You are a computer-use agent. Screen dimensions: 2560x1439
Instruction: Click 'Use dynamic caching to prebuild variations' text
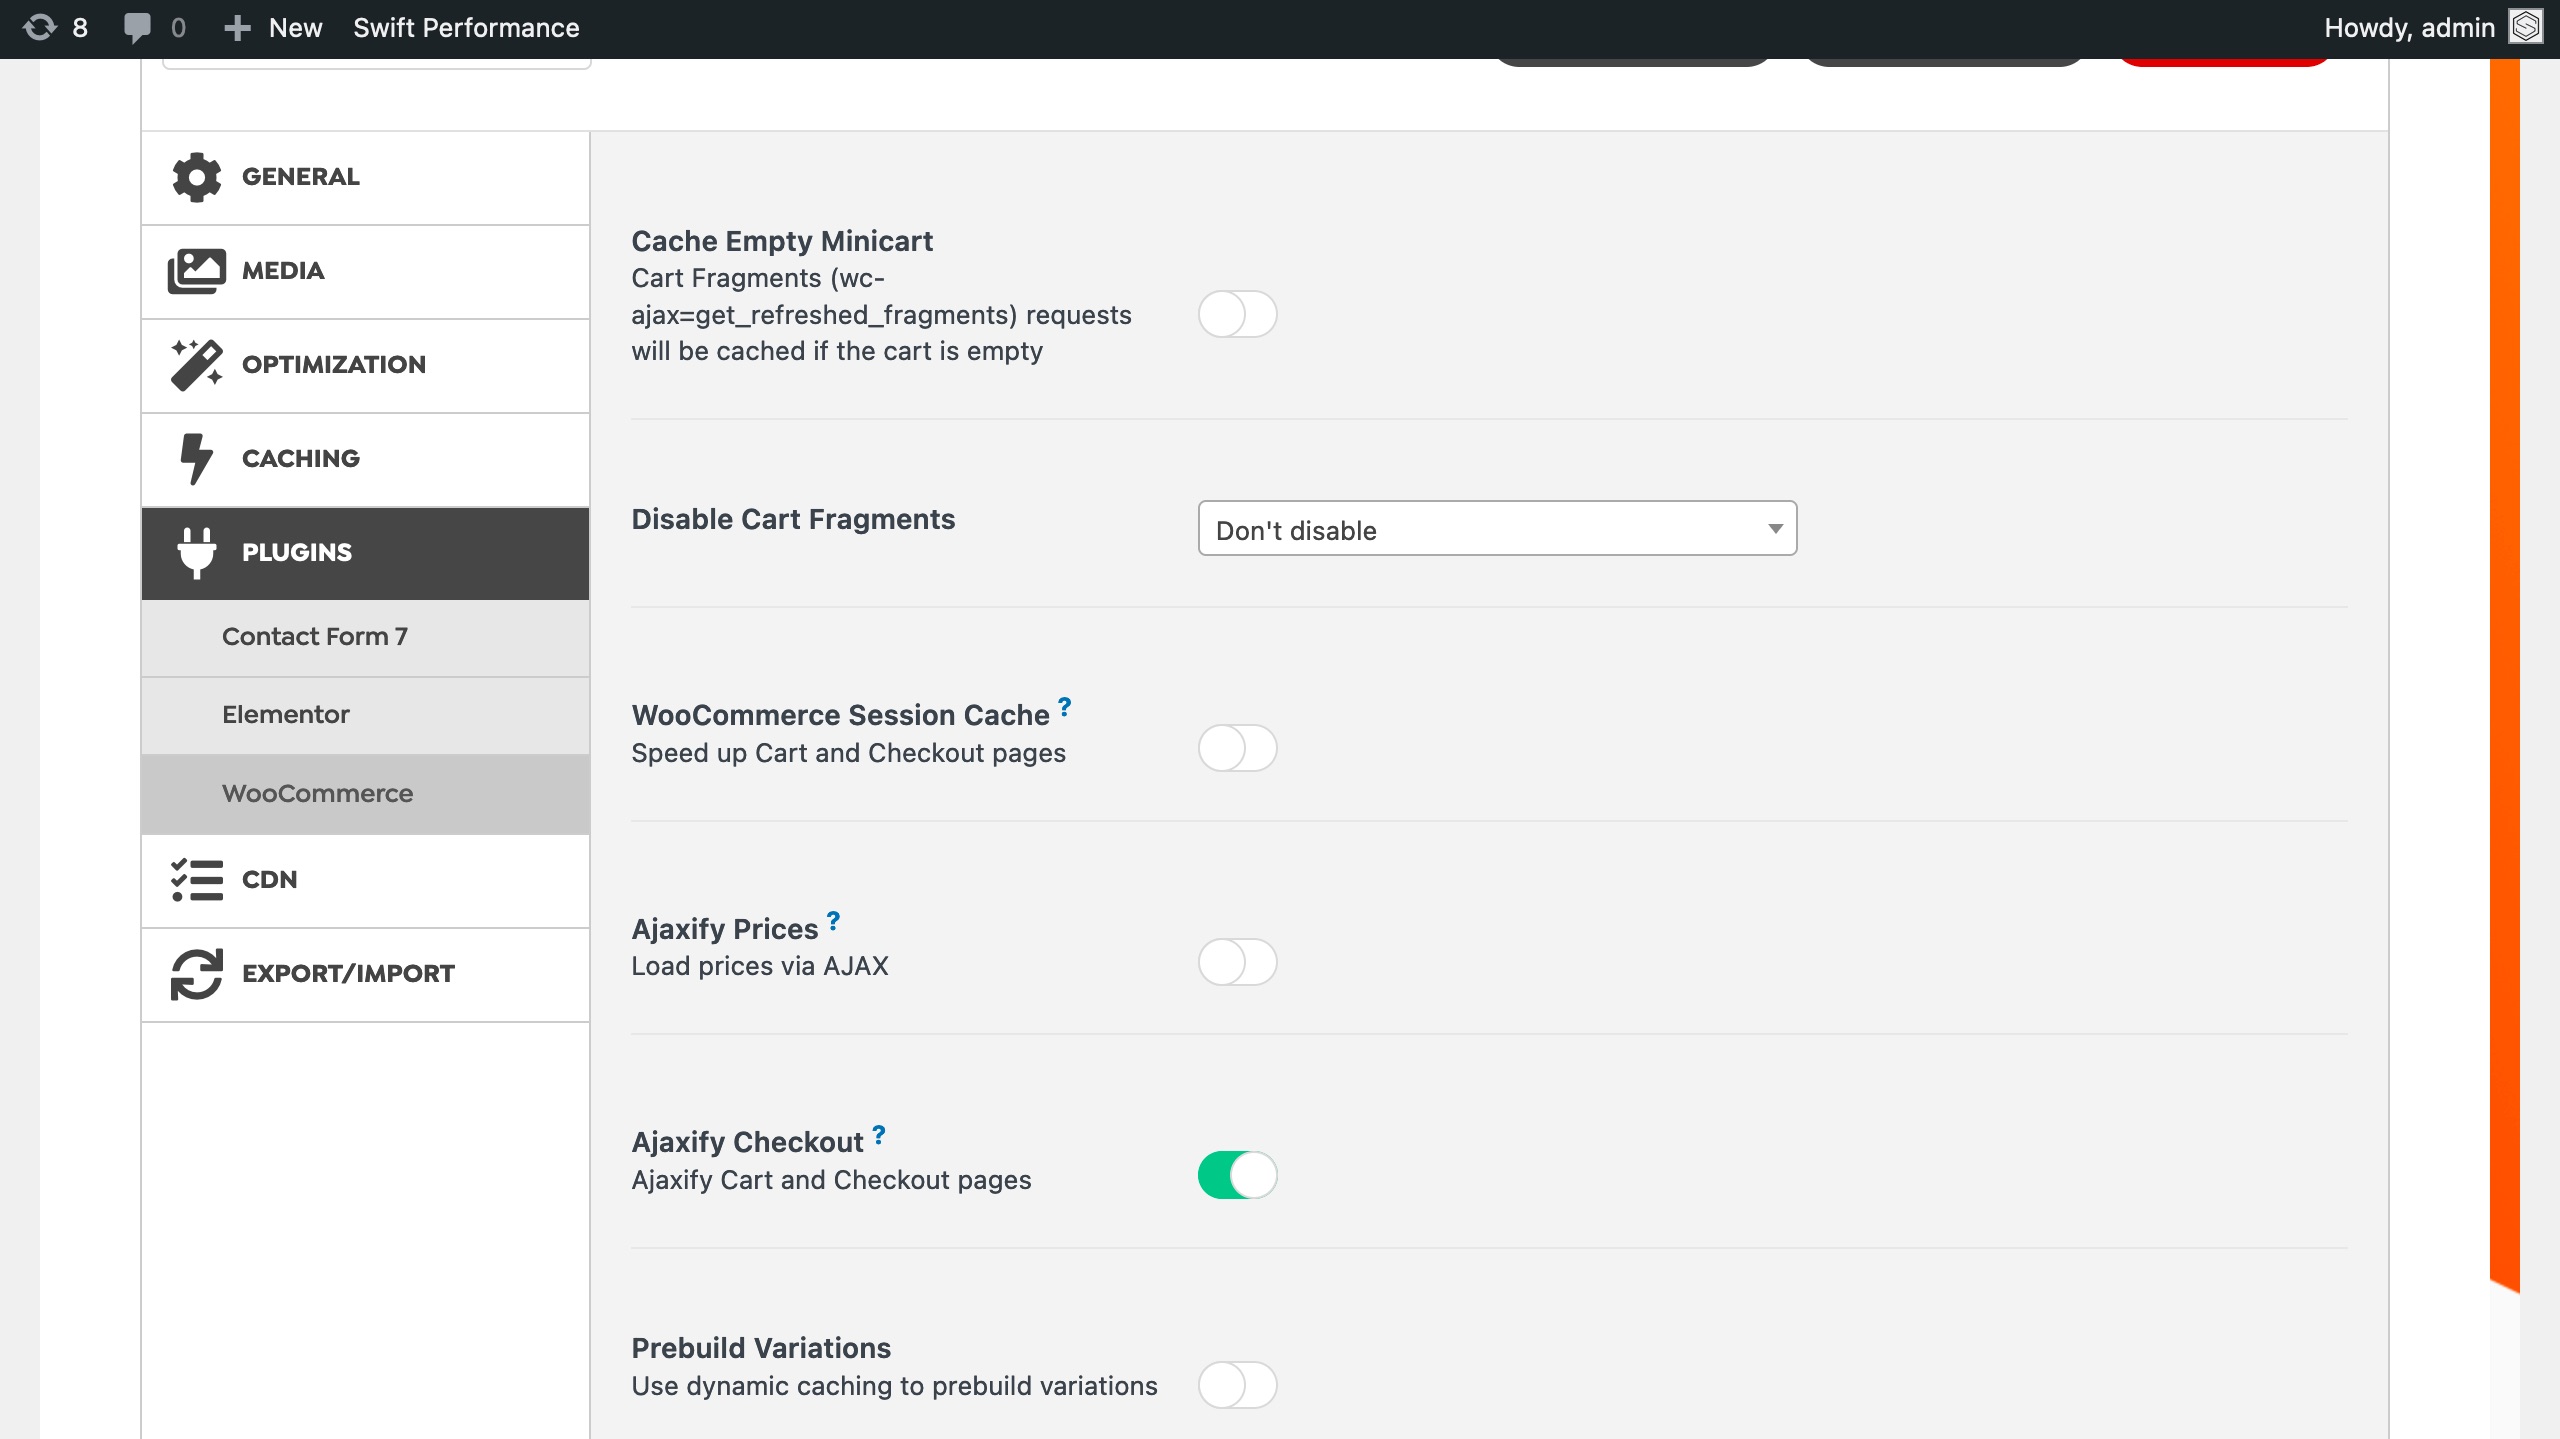(894, 1386)
